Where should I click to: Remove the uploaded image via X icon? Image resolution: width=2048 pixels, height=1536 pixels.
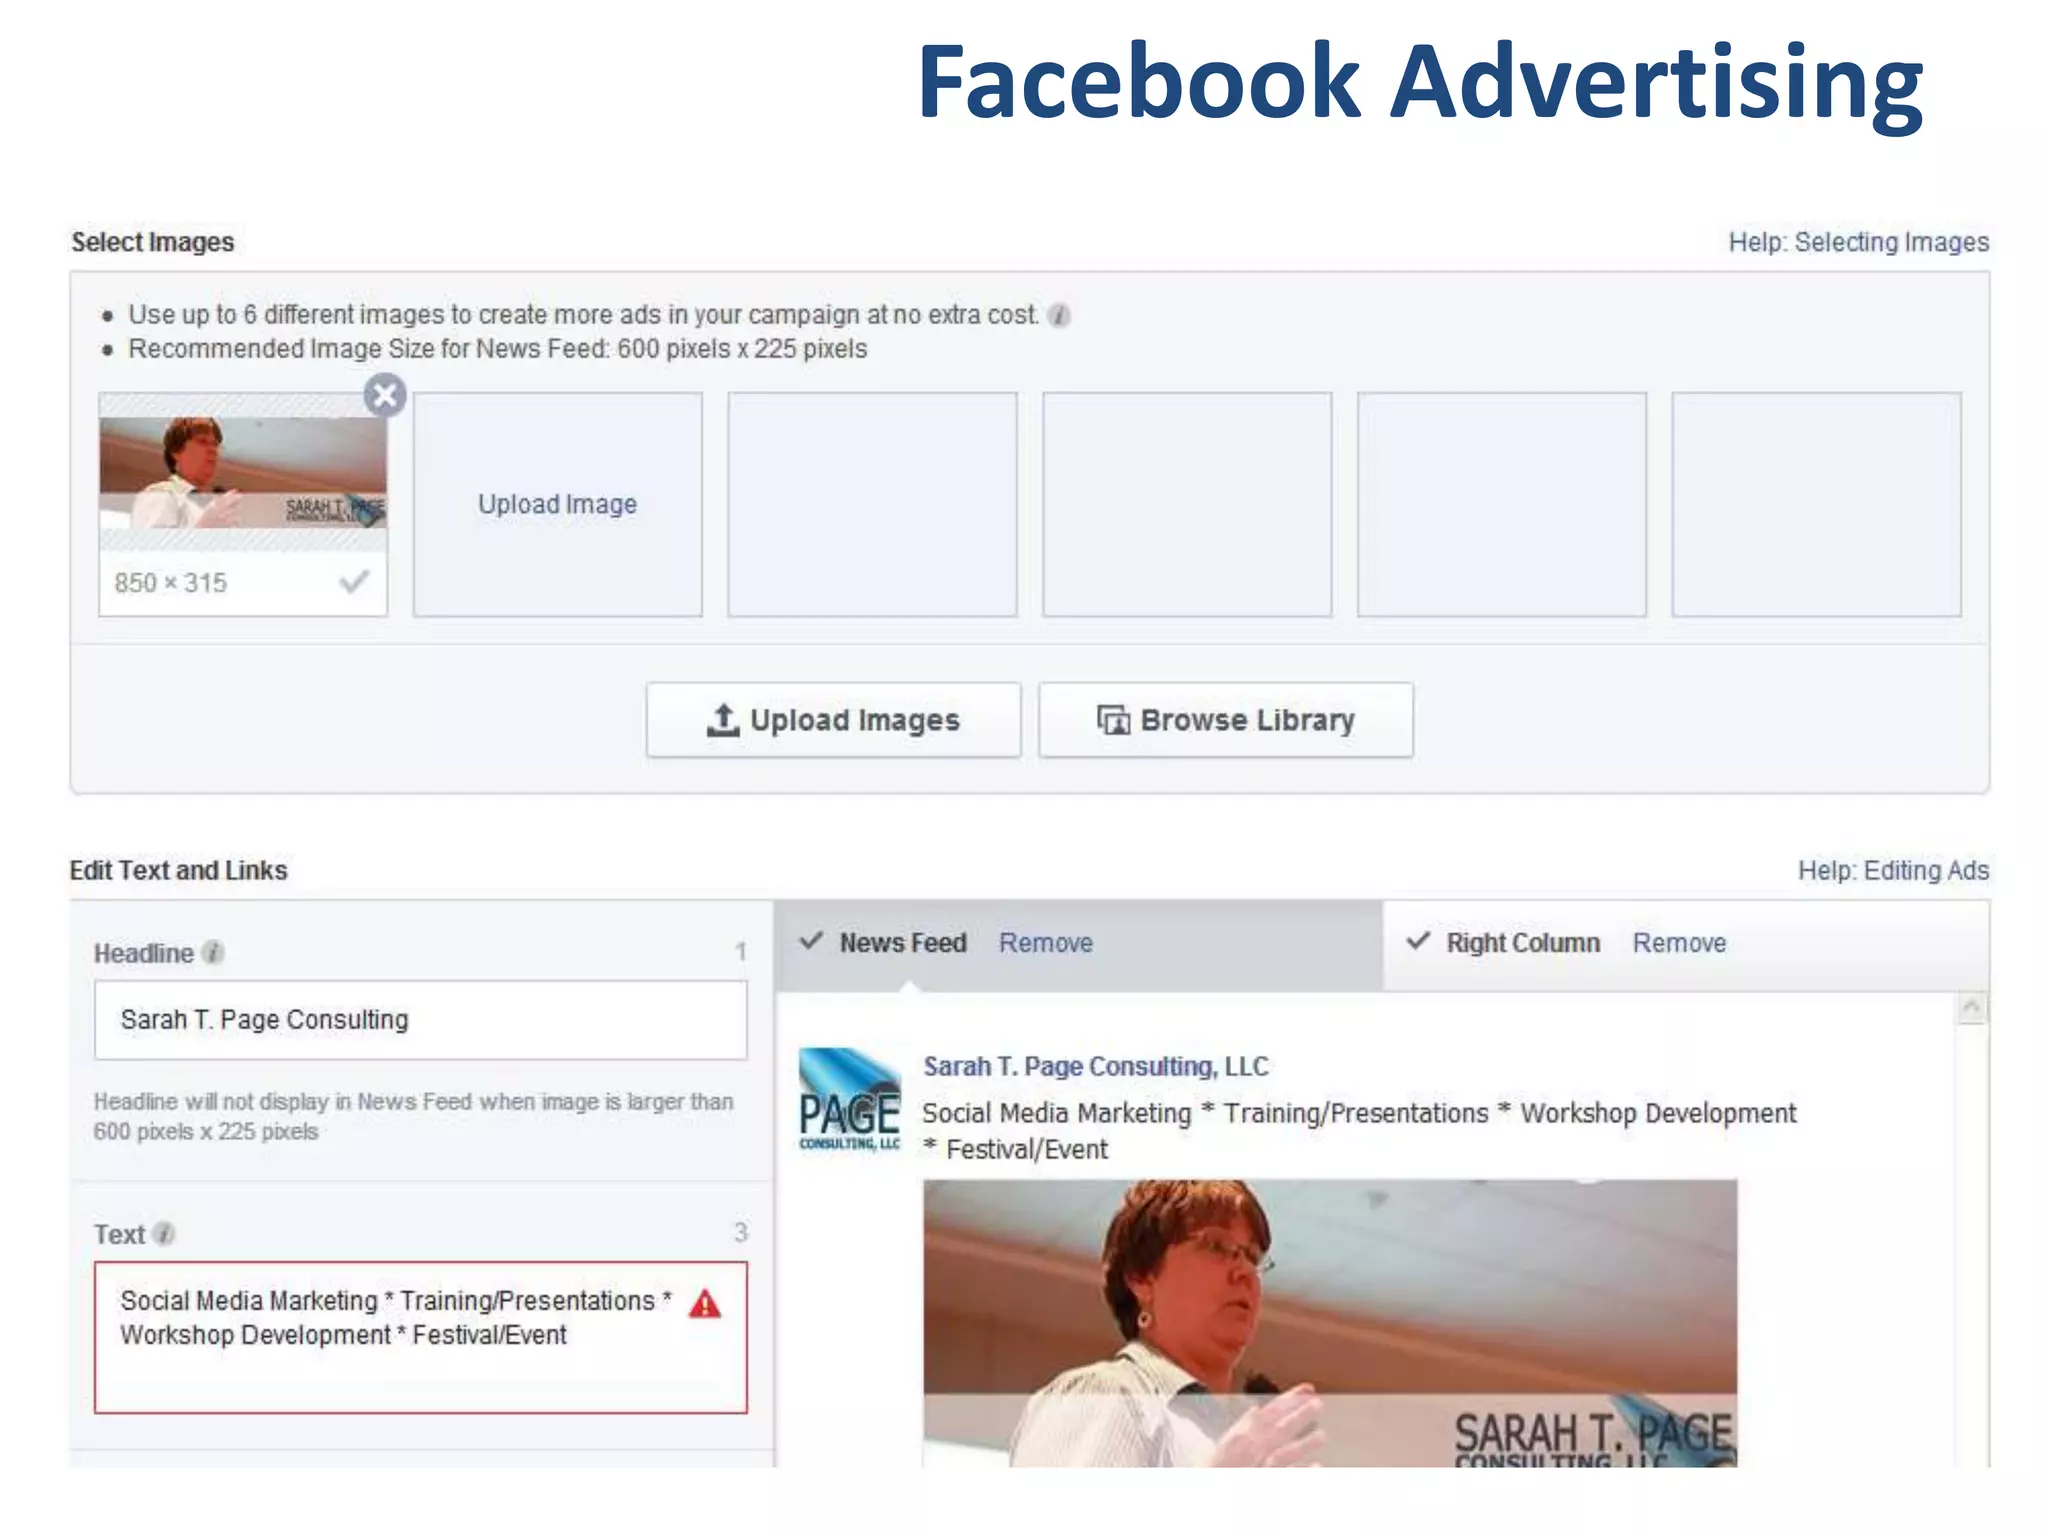click(385, 395)
